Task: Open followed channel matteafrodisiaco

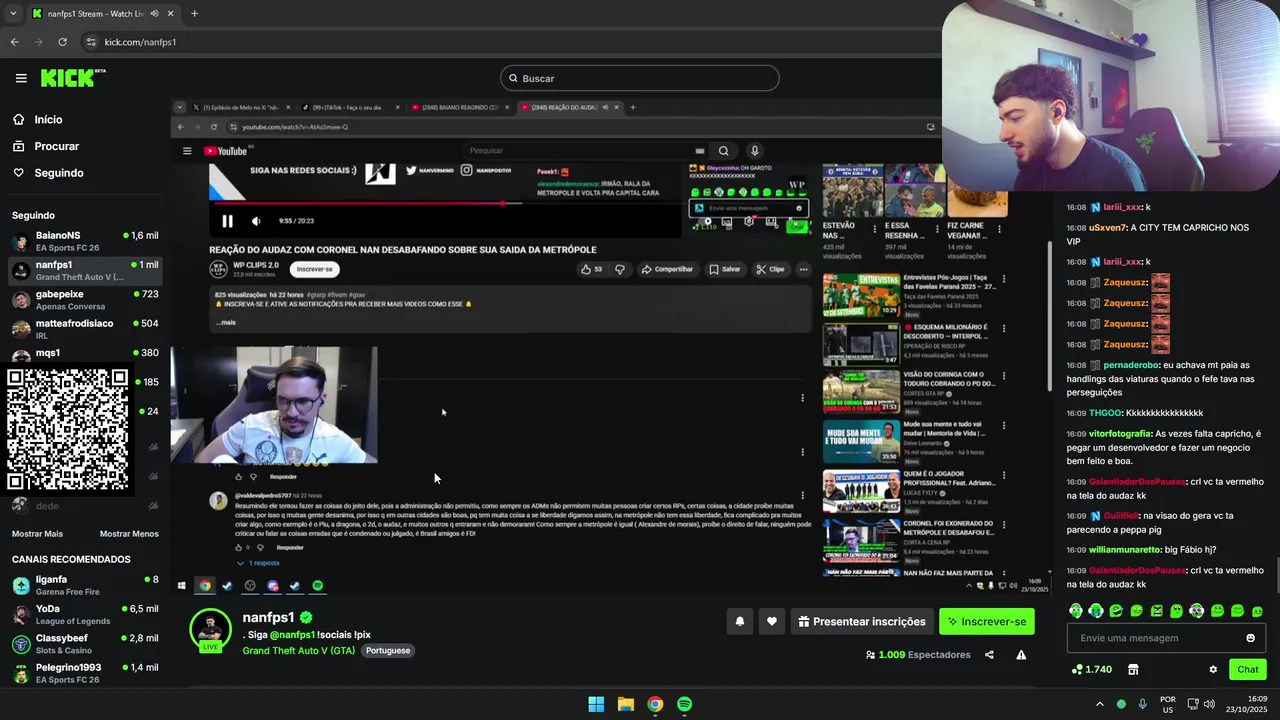Action: [85, 329]
